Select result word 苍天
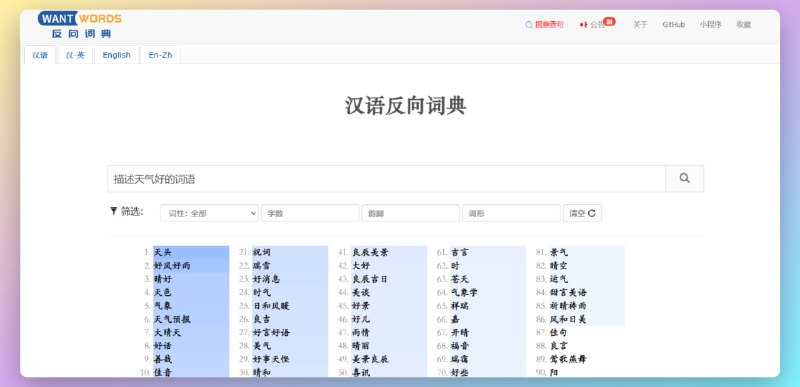This screenshot has height=387, width=800. point(460,279)
